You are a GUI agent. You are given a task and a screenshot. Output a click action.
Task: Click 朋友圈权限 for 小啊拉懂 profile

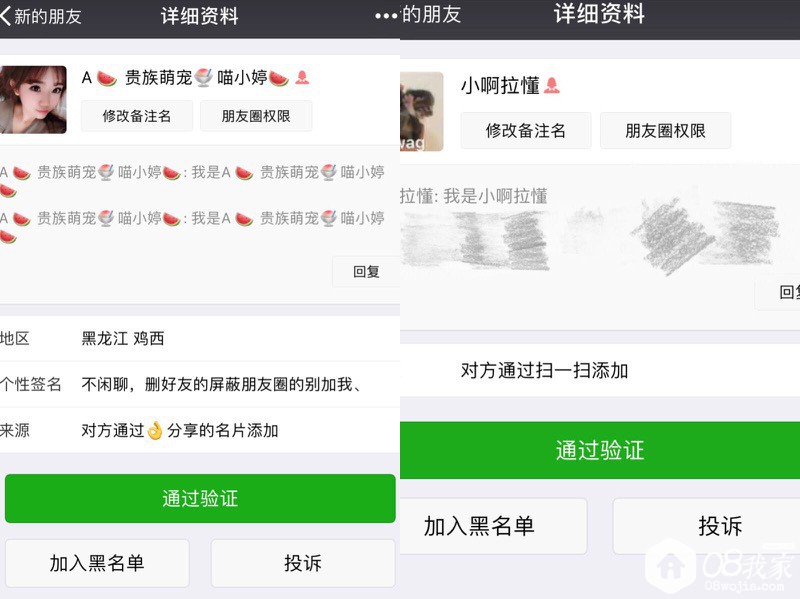click(x=665, y=131)
